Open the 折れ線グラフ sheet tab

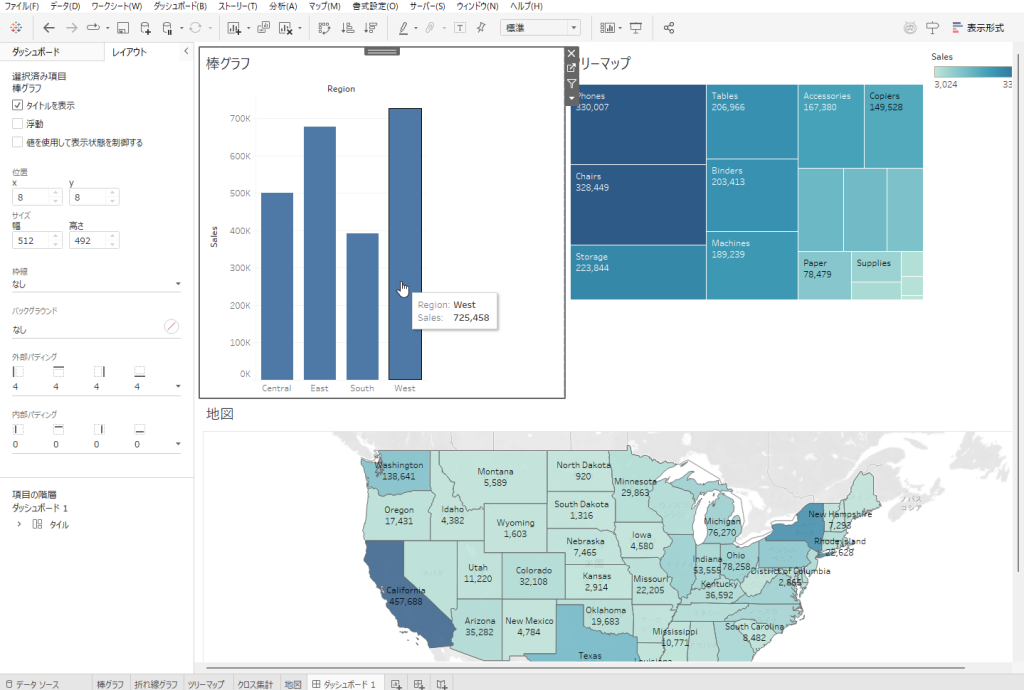[x=156, y=684]
